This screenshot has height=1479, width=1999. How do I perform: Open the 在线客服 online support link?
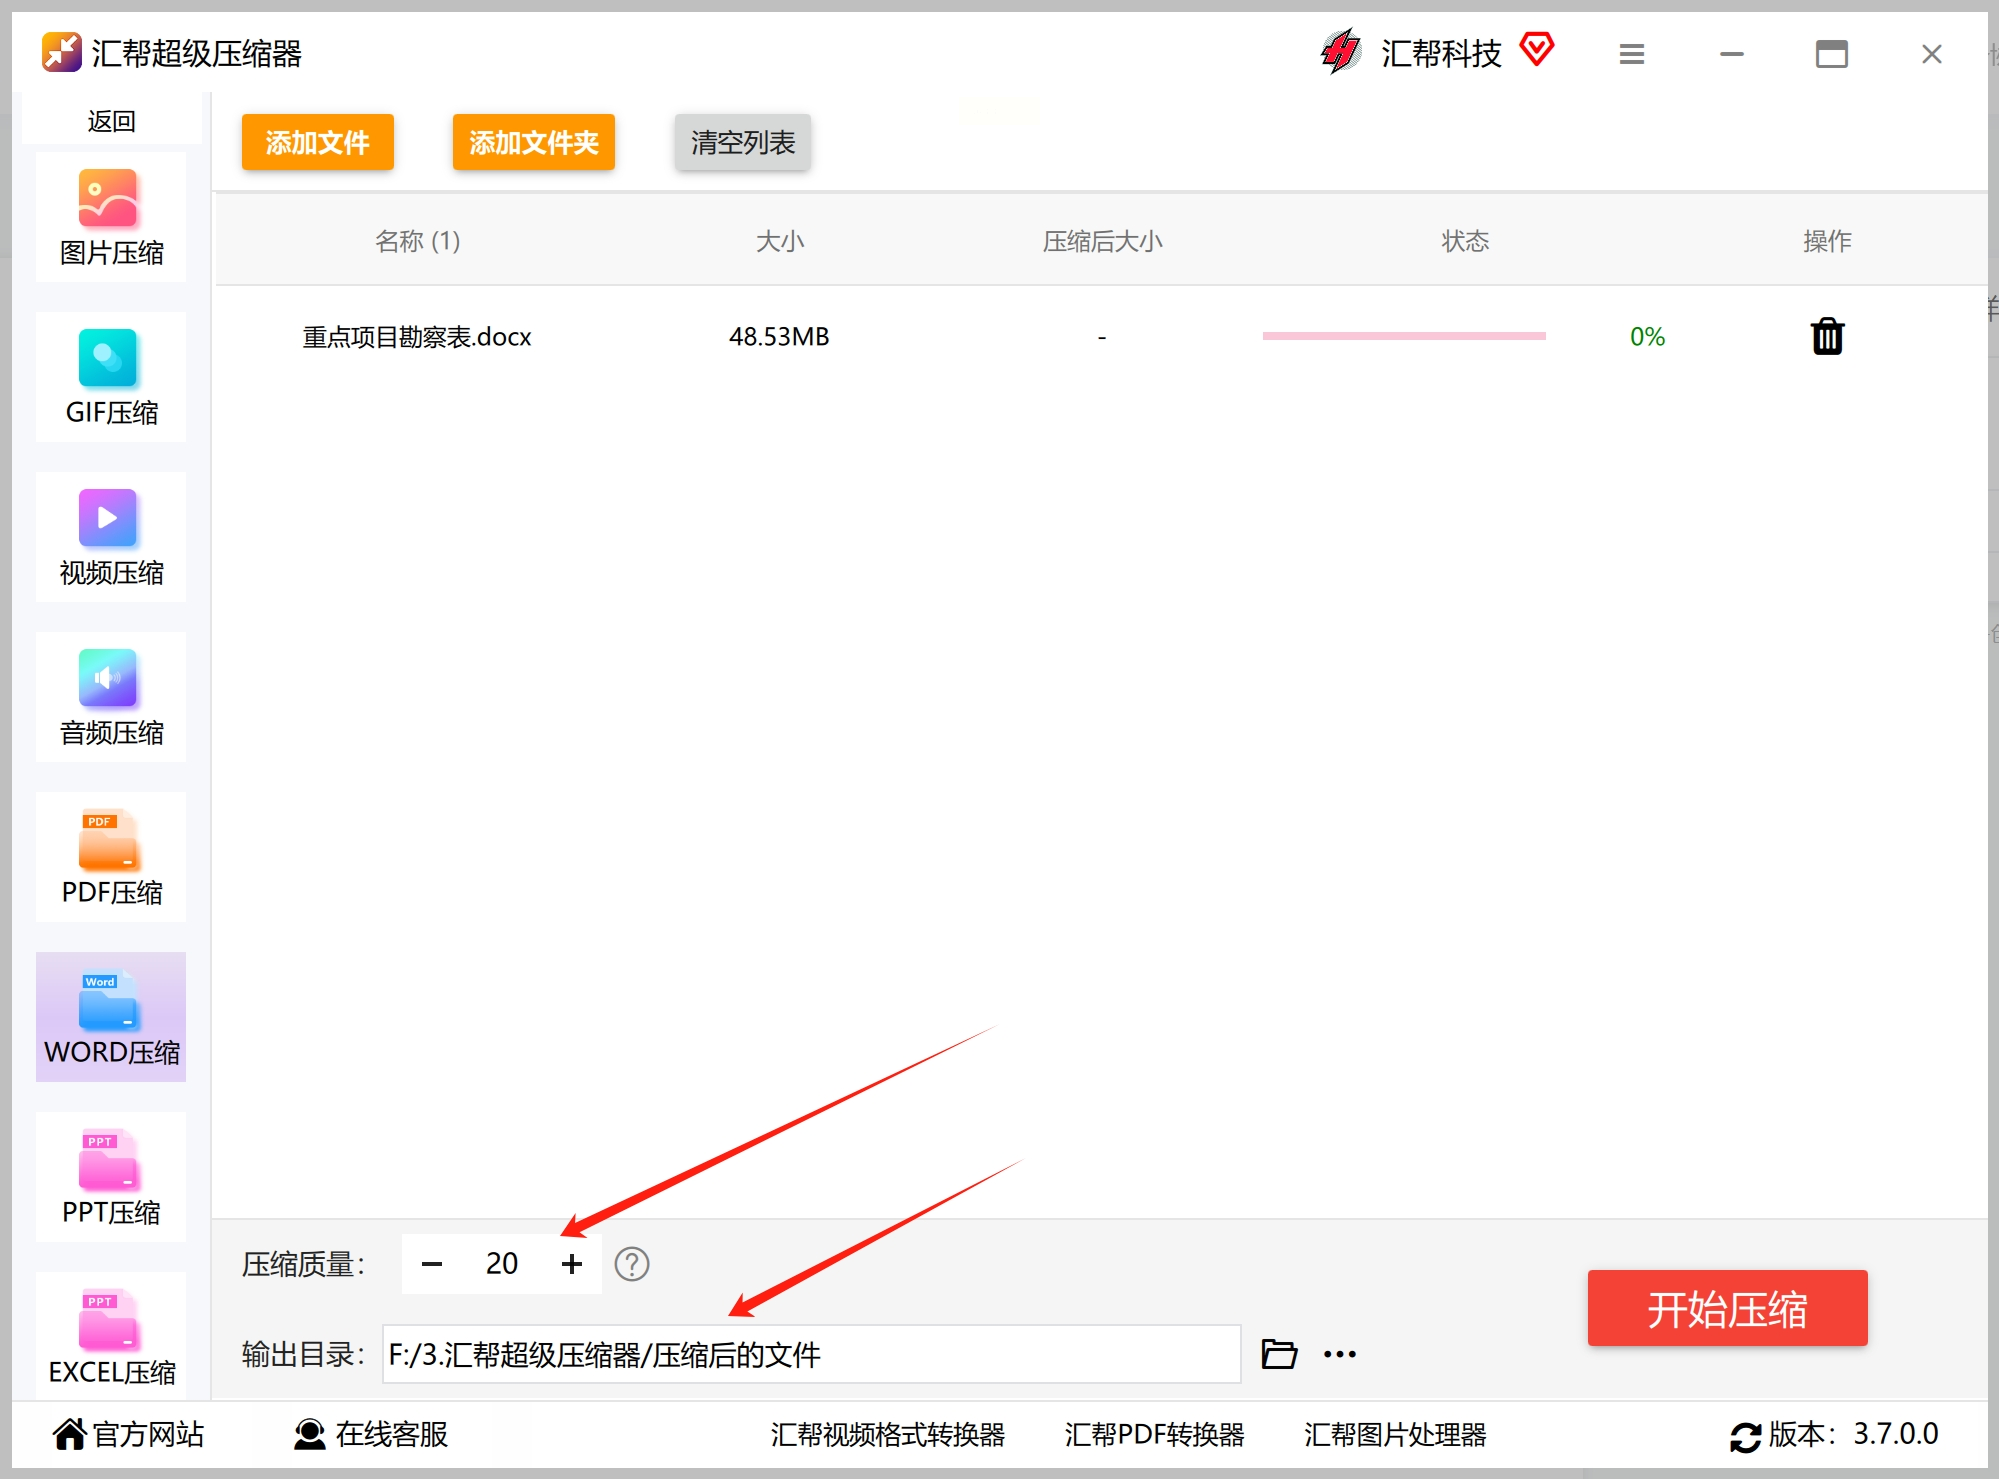click(372, 1434)
